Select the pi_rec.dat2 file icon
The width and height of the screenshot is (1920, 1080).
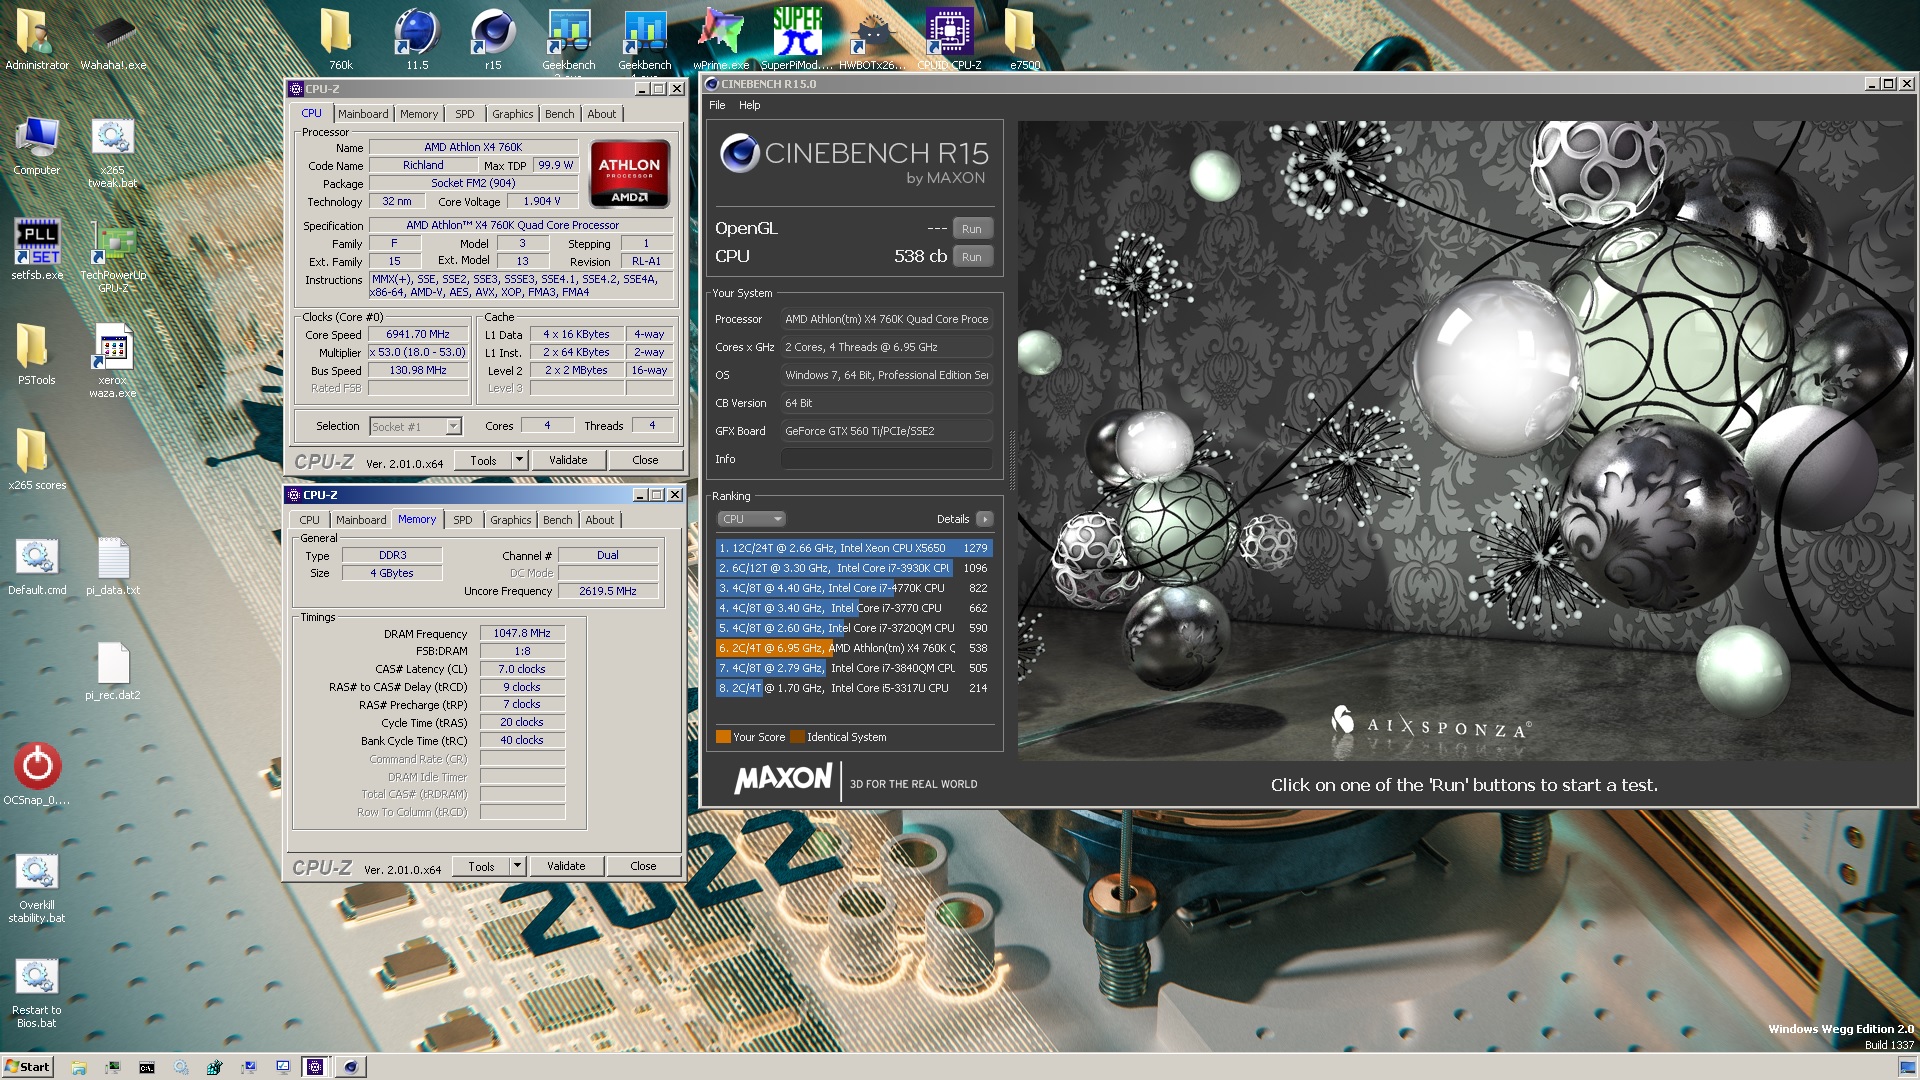pyautogui.click(x=113, y=670)
